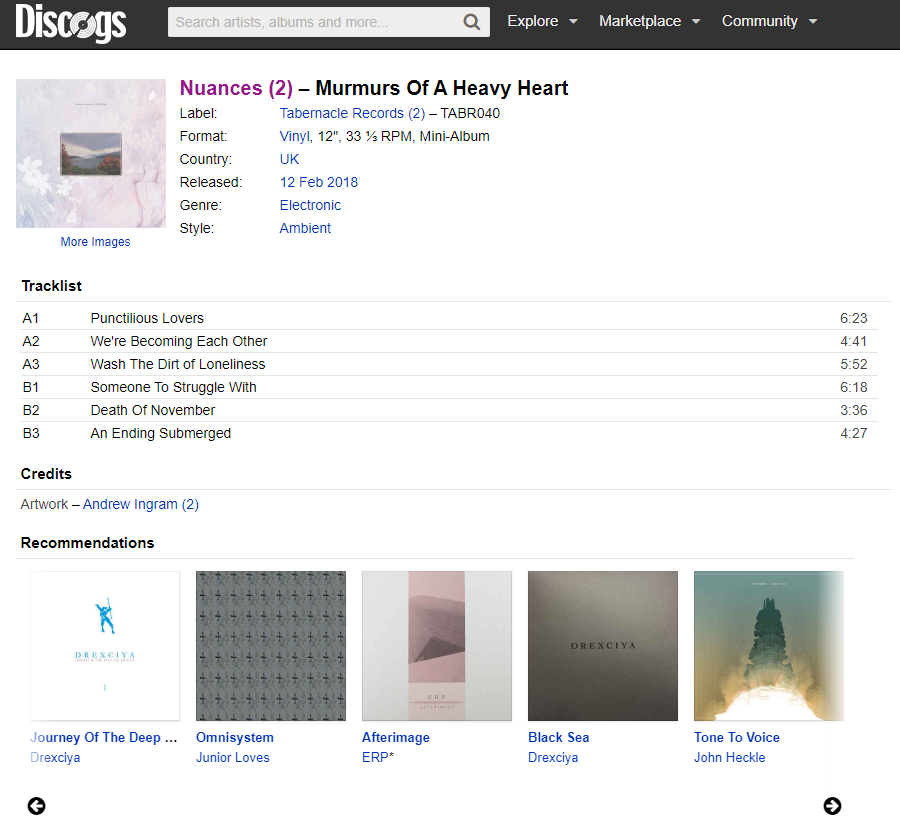Open the Nuances (2) artist page
900x831 pixels.
click(236, 88)
